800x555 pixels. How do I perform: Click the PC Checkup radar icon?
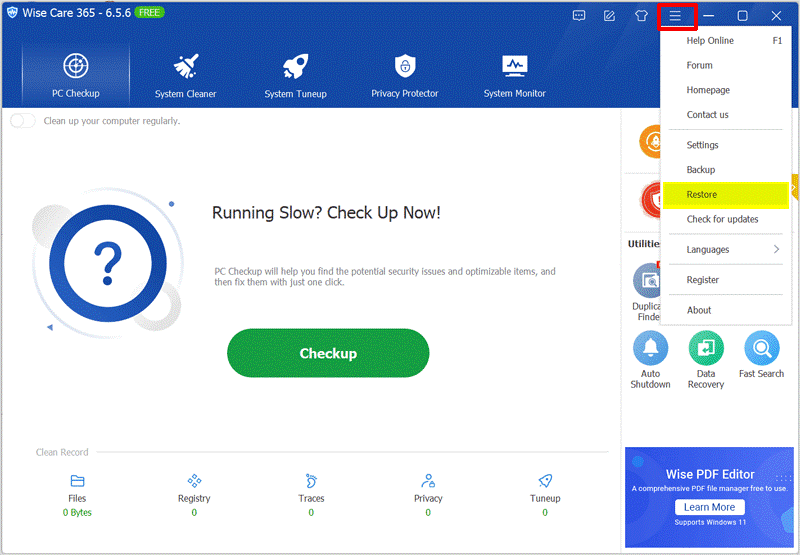click(76, 65)
